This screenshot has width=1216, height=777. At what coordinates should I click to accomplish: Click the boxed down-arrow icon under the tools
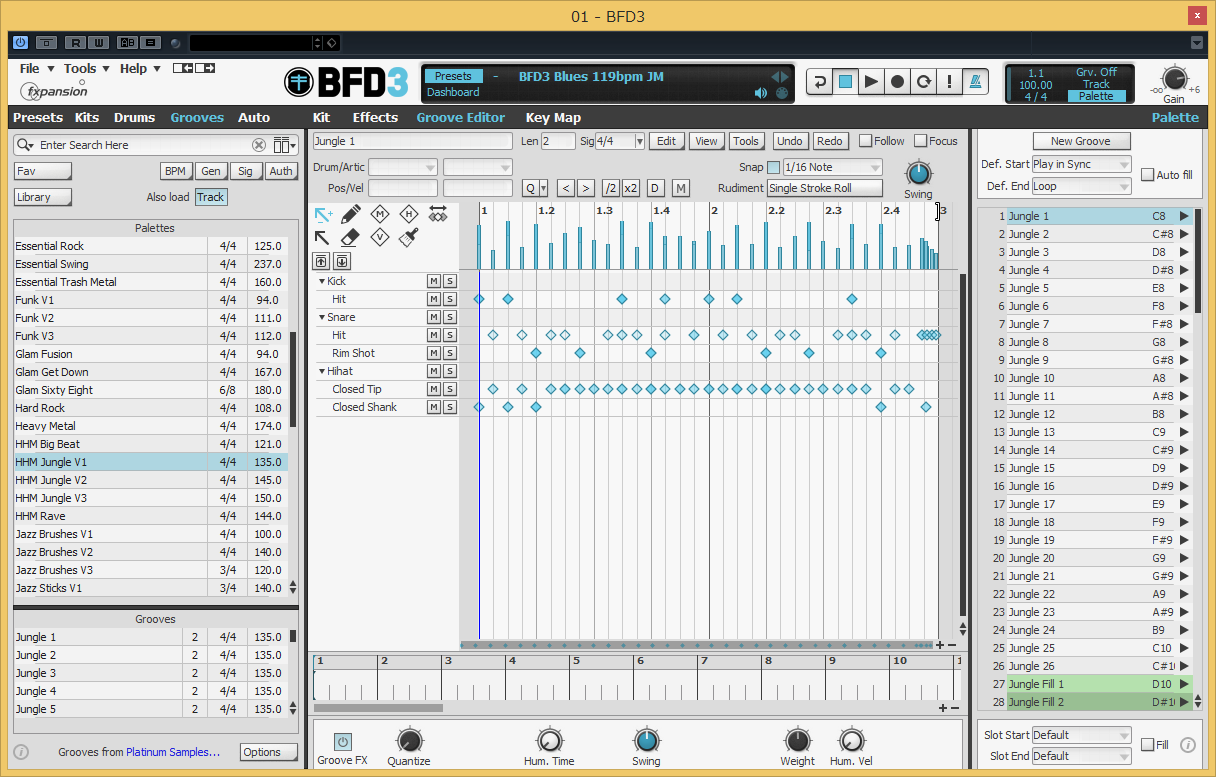pyautogui.click(x=342, y=261)
